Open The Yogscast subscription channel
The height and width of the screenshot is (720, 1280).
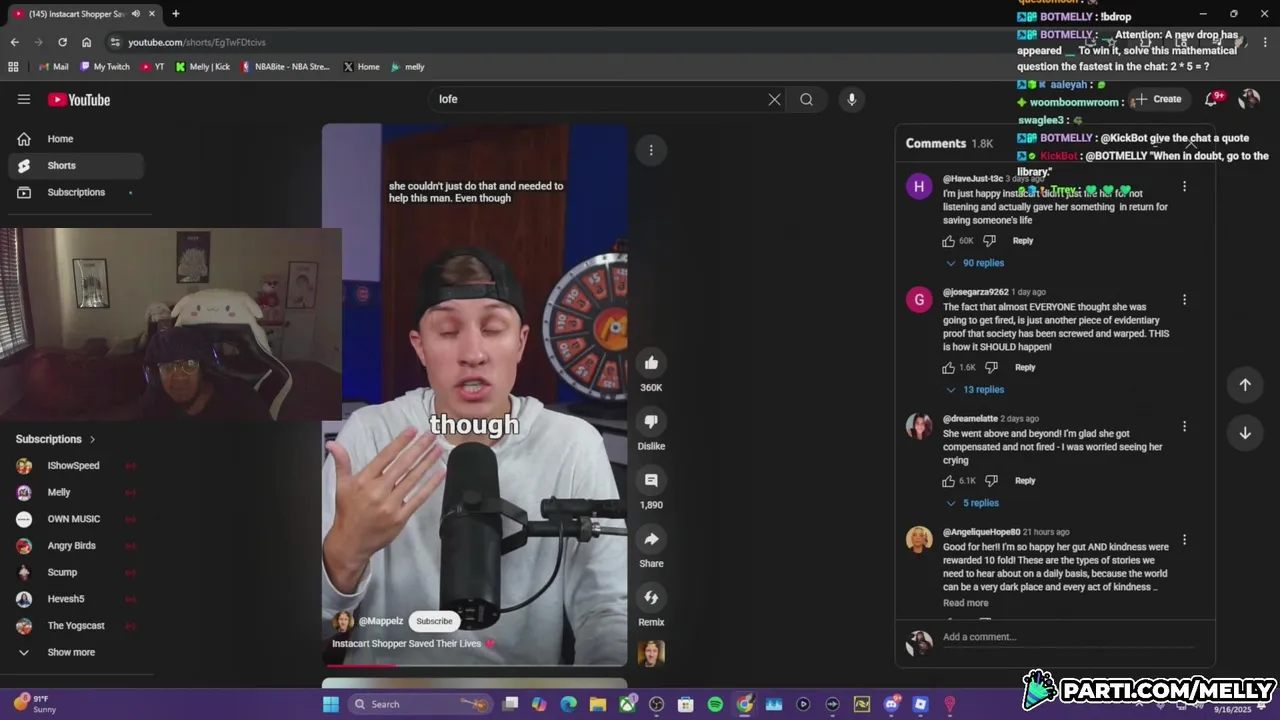coord(76,626)
